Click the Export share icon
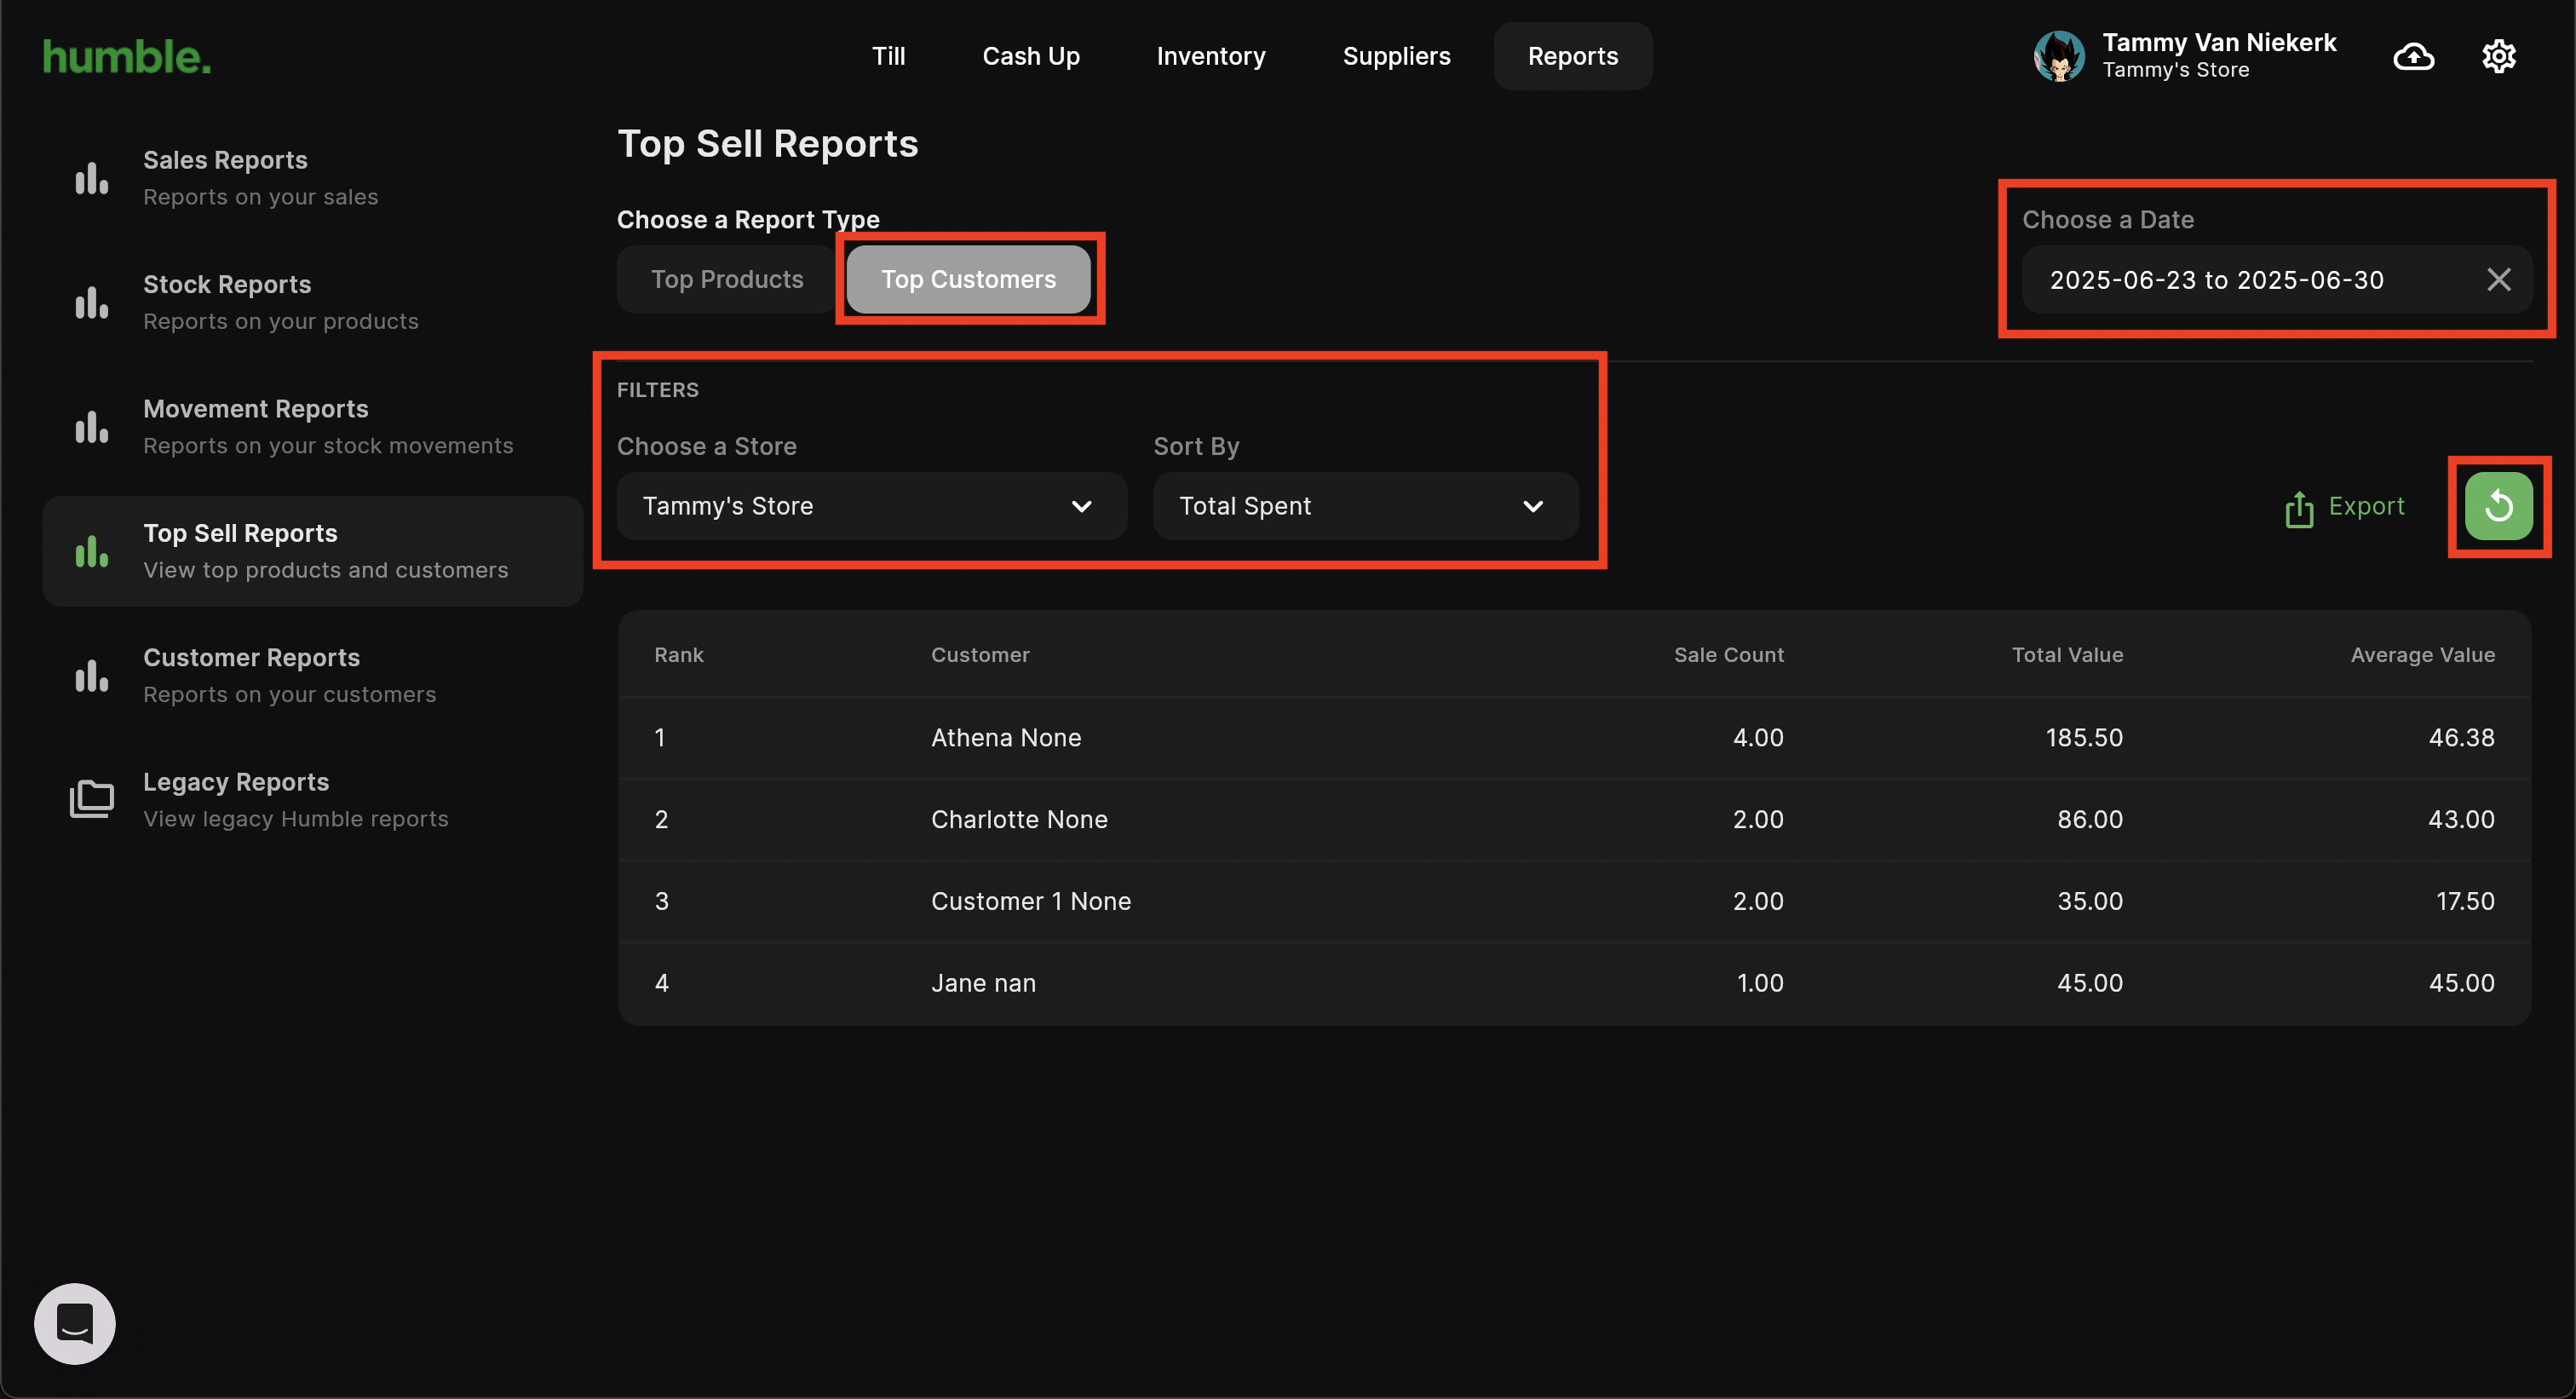2576x1399 pixels. coord(2299,508)
